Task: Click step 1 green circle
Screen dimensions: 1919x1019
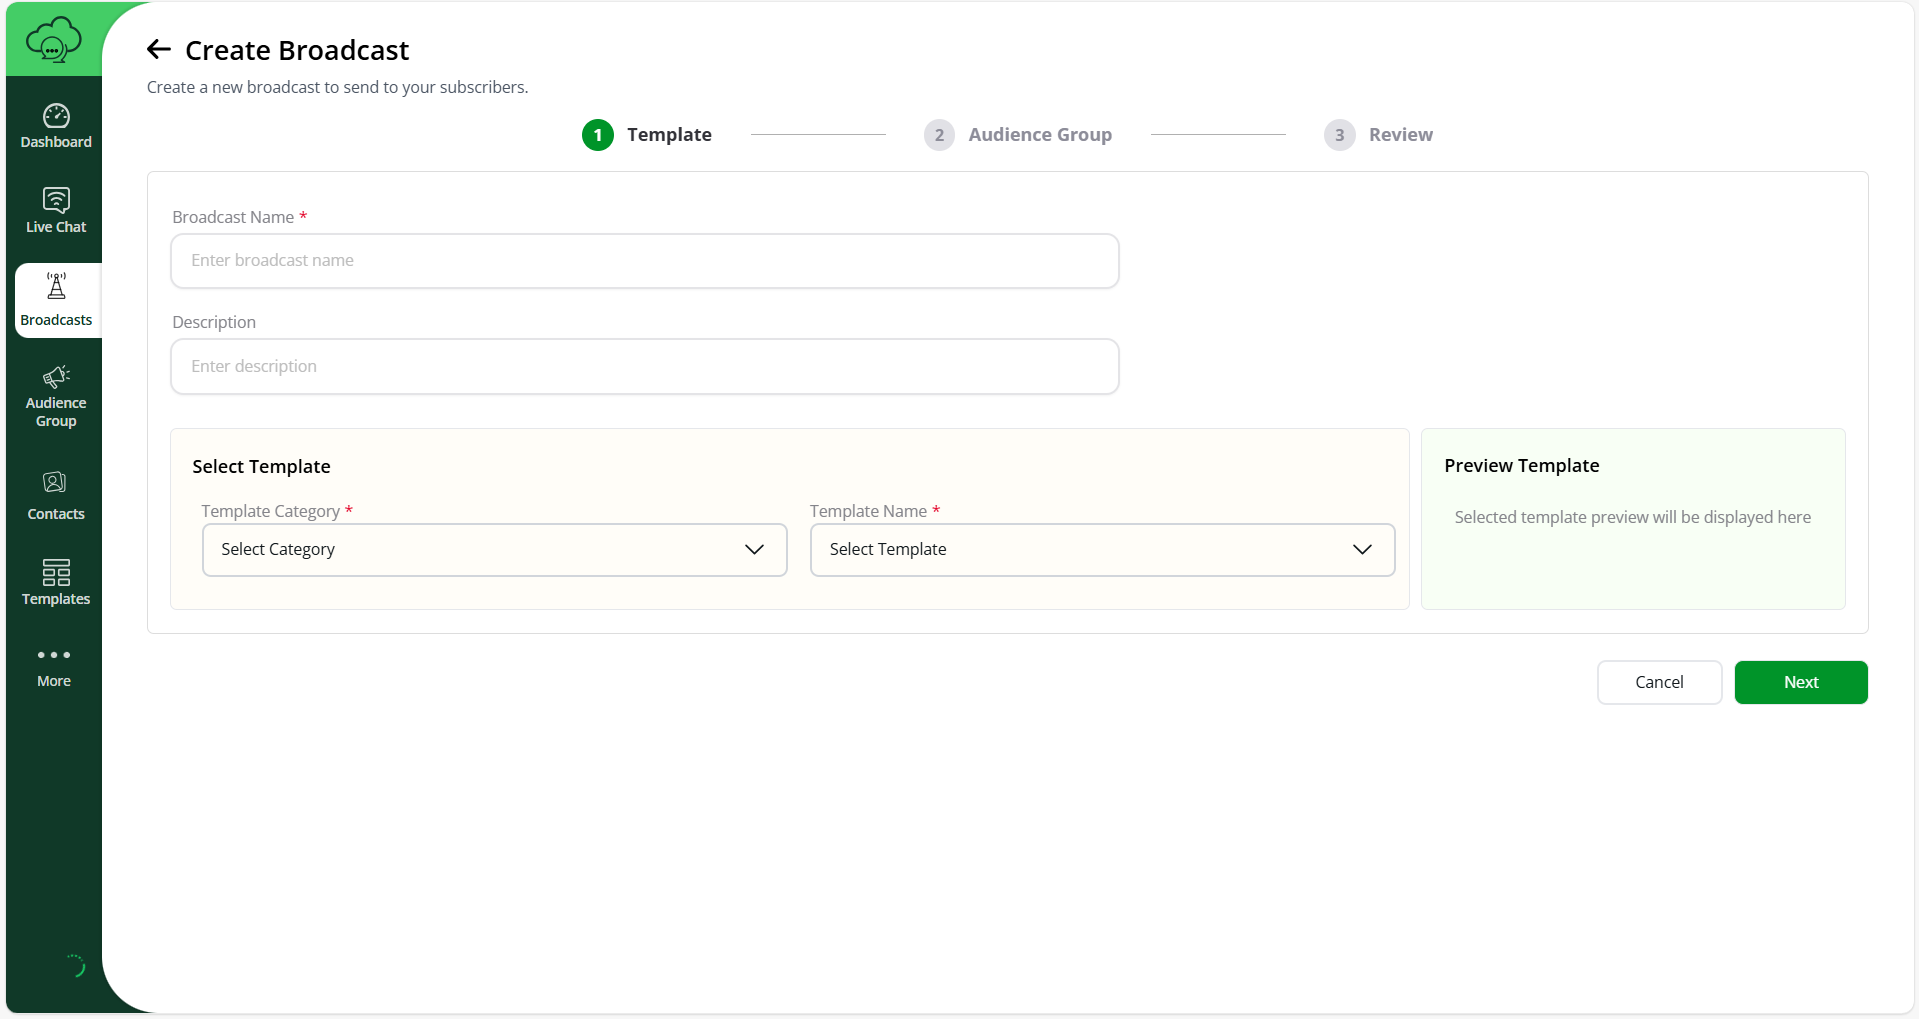Action: 598,135
